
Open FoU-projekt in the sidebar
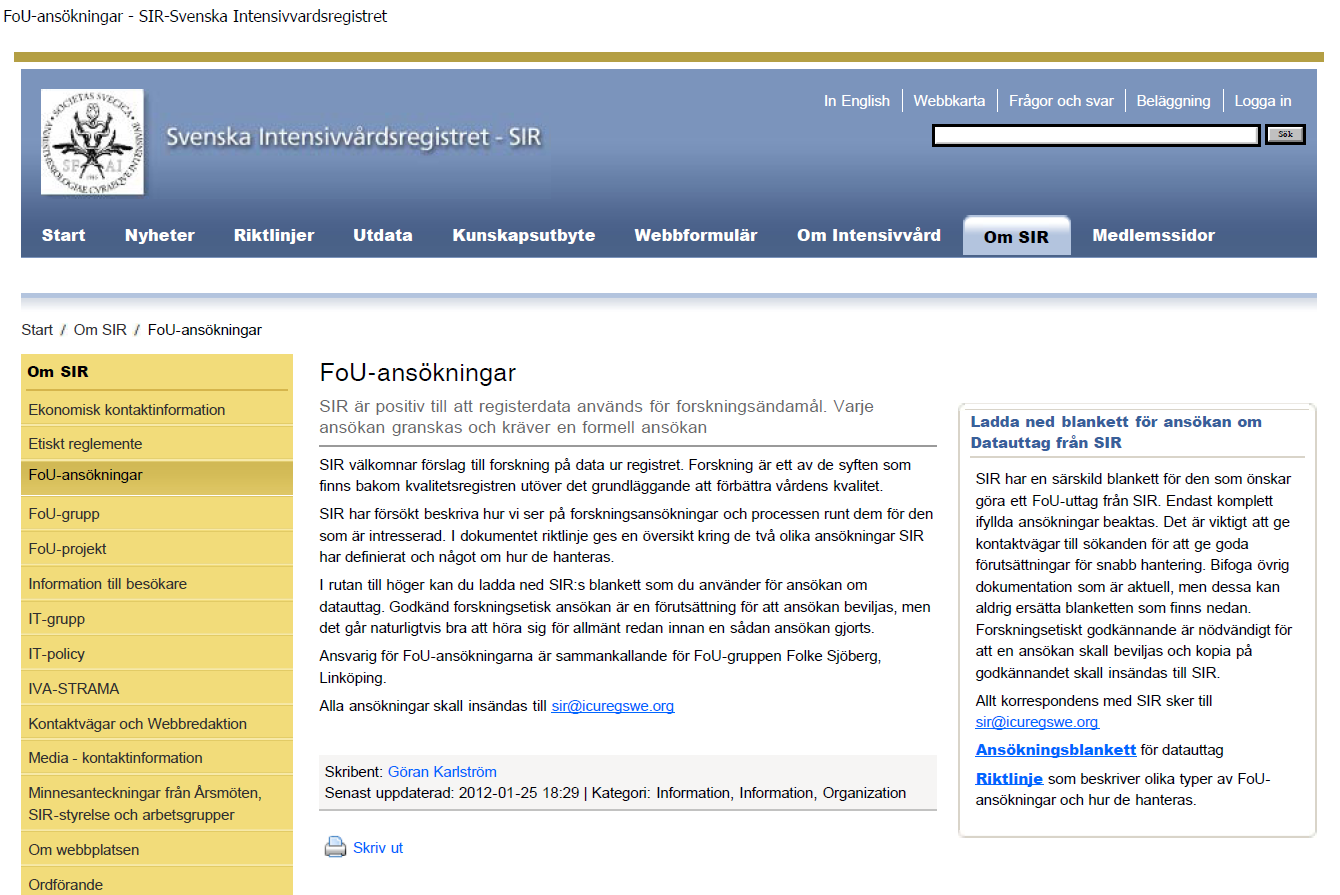coord(68,549)
